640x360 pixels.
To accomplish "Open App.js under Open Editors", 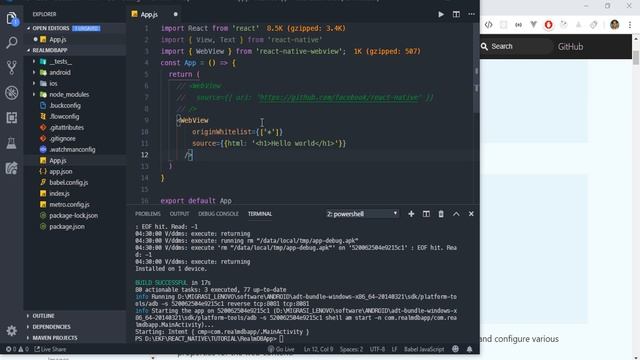I will (75, 40).
